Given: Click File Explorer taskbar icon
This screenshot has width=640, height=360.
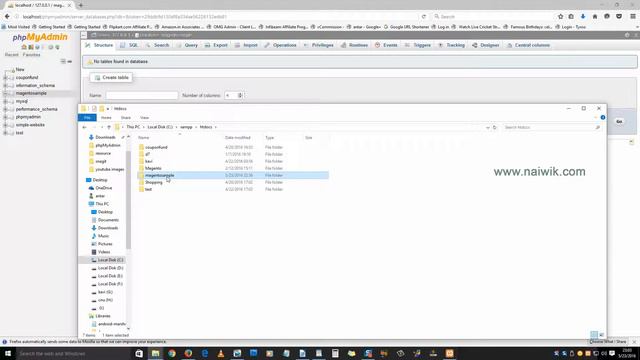Looking at the screenshot, I should click(156, 353).
